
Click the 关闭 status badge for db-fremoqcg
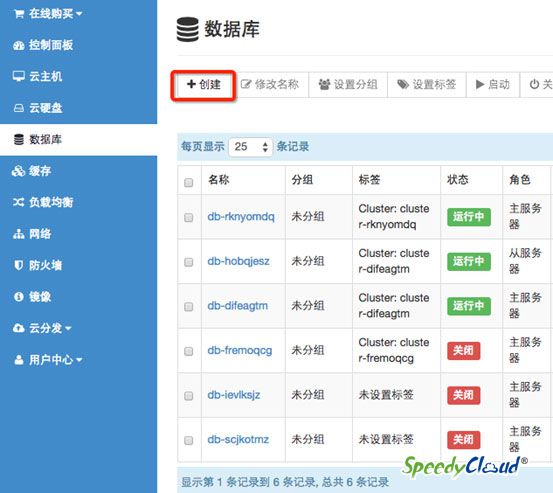(463, 351)
